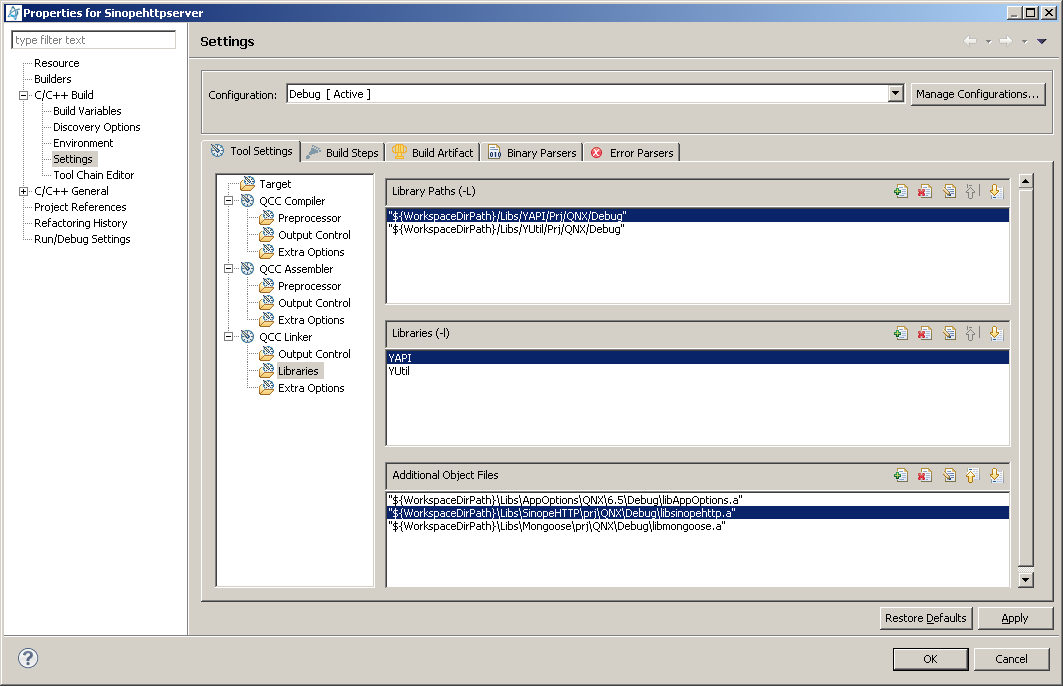Click Move Down icon in Libraries (-l) section

[x=995, y=334]
